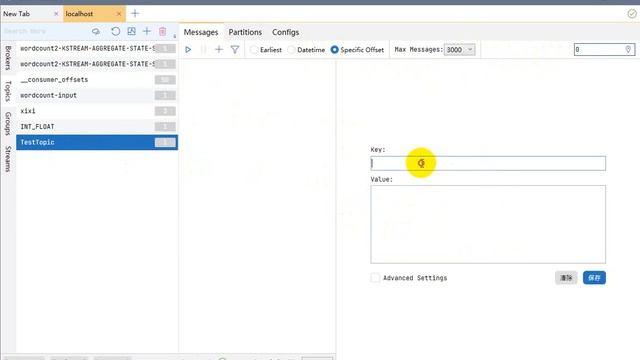Open the Configs tab
640x360 pixels.
[285, 32]
